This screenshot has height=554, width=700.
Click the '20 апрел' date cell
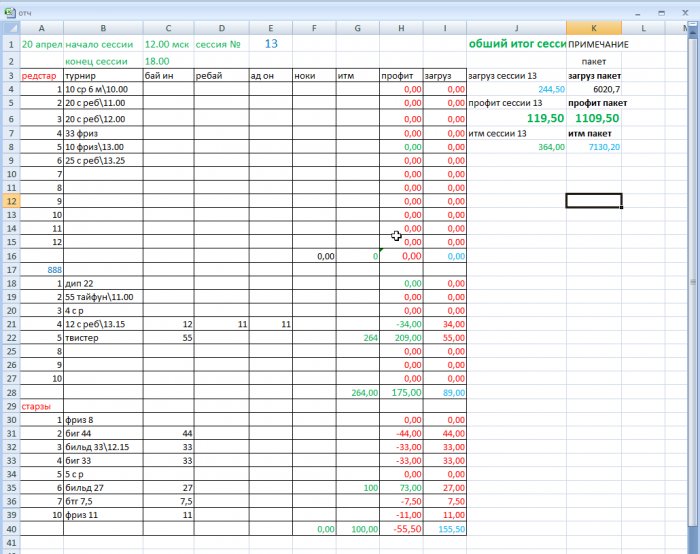(42, 44)
